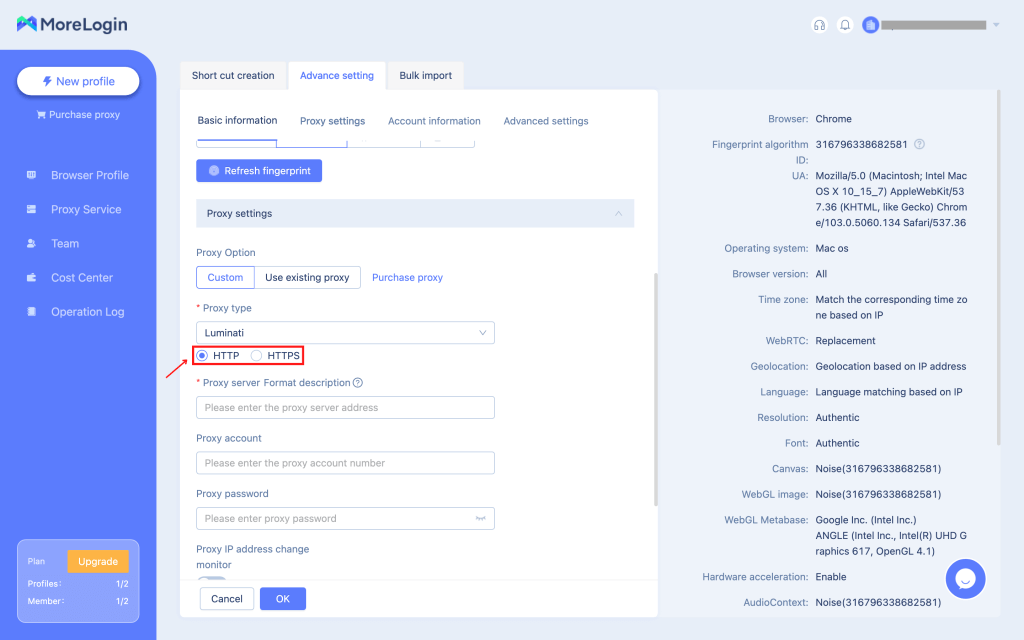1024x640 pixels.
Task: Click the form panel vertical scrollbar
Action: coord(656,389)
